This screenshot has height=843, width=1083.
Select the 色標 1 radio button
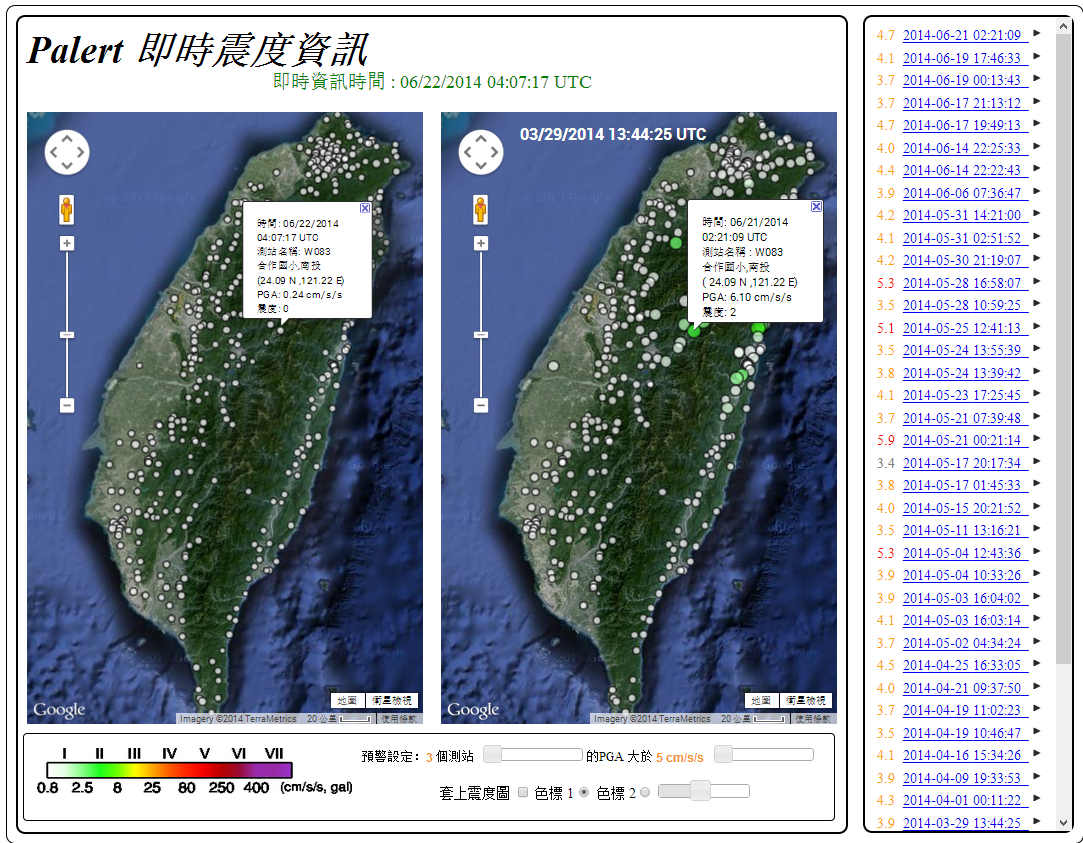point(583,791)
